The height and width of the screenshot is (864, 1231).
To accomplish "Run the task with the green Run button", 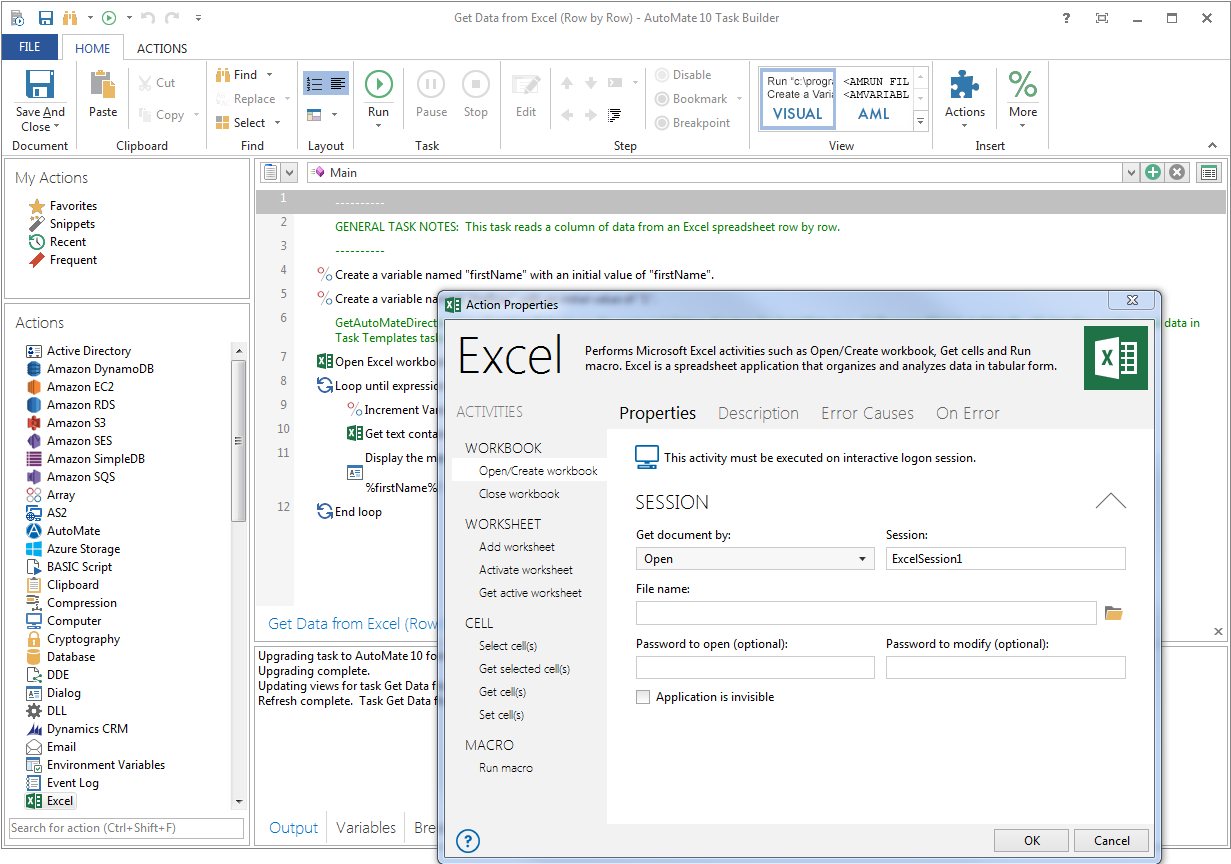I will [x=378, y=84].
